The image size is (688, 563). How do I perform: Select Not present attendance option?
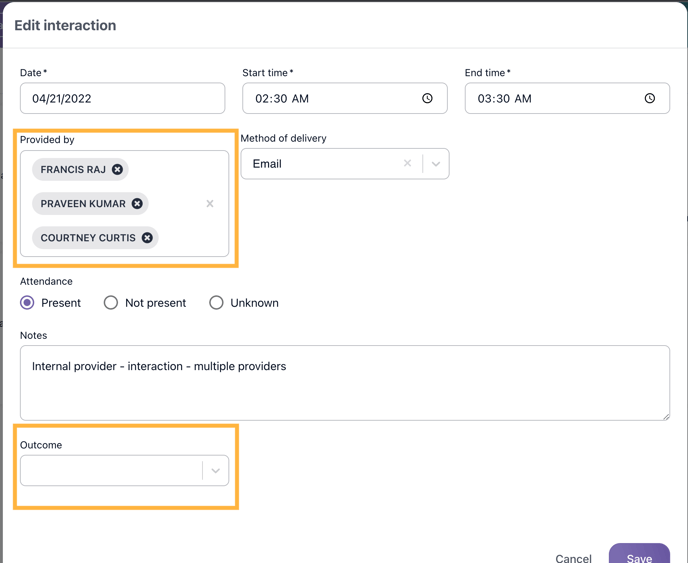pyautogui.click(x=111, y=303)
